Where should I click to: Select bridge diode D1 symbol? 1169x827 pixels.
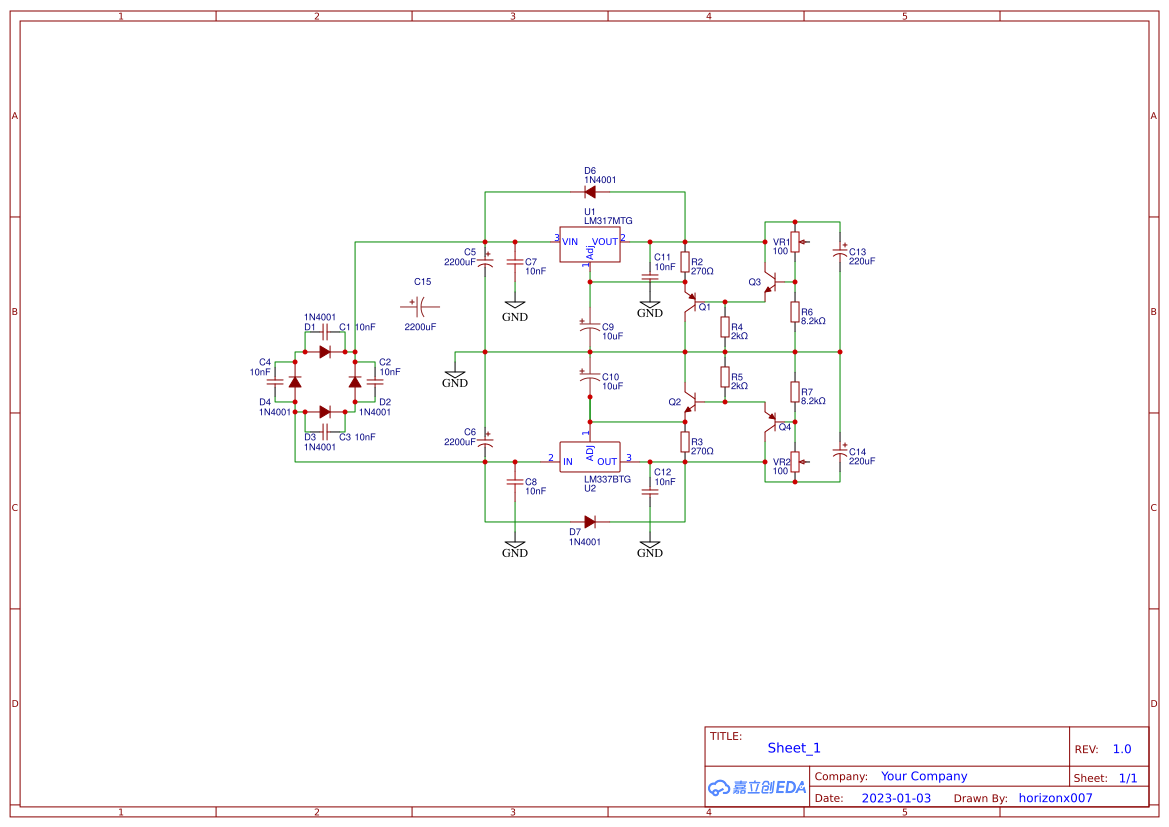point(325,352)
